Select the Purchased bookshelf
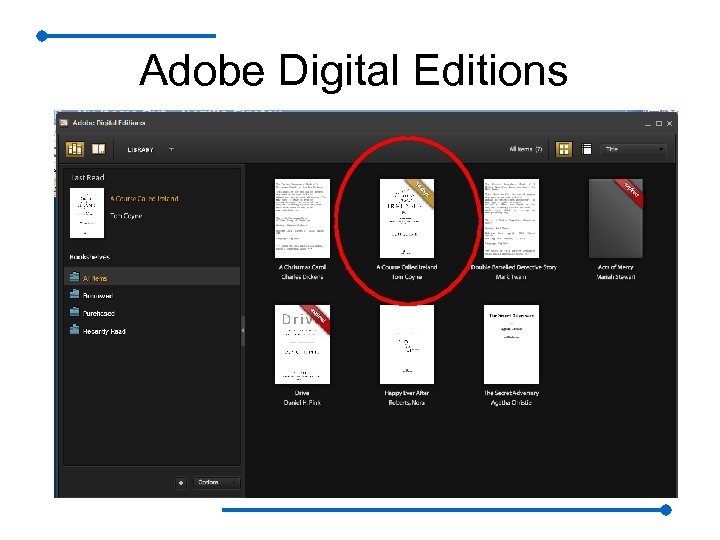 pyautogui.click(x=152, y=313)
